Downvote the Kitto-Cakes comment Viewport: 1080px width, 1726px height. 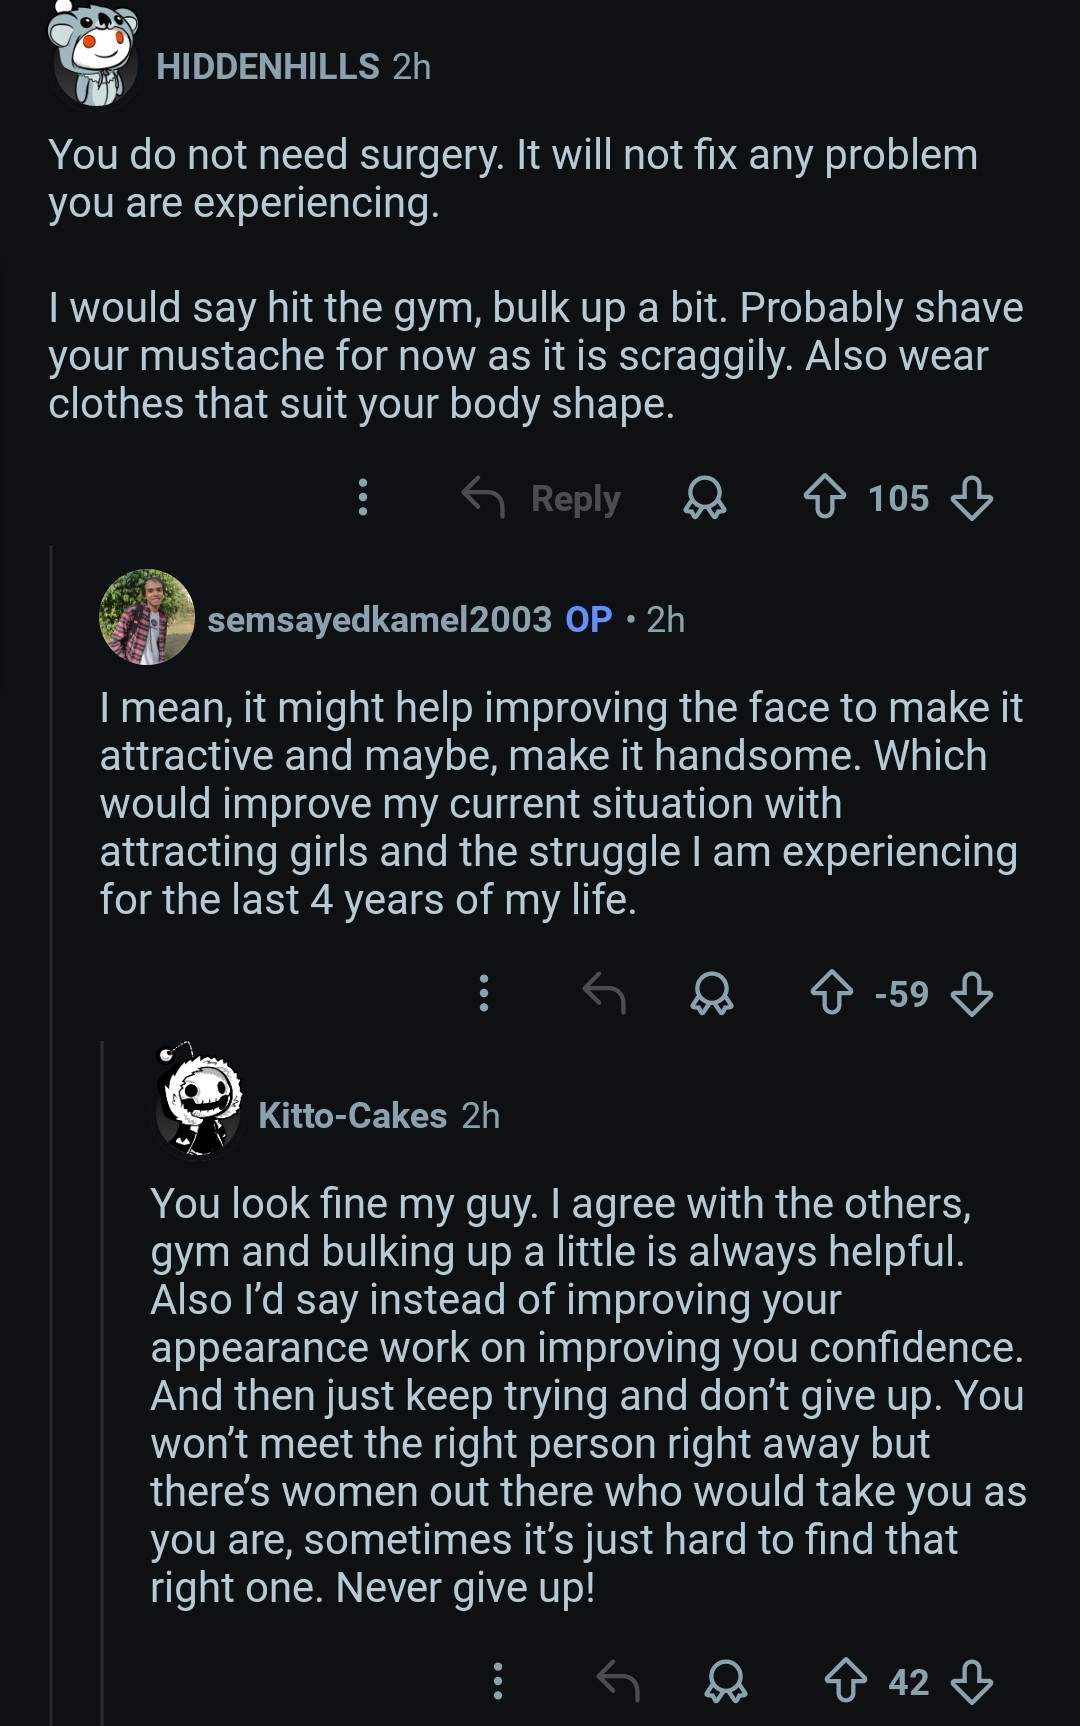971,1681
